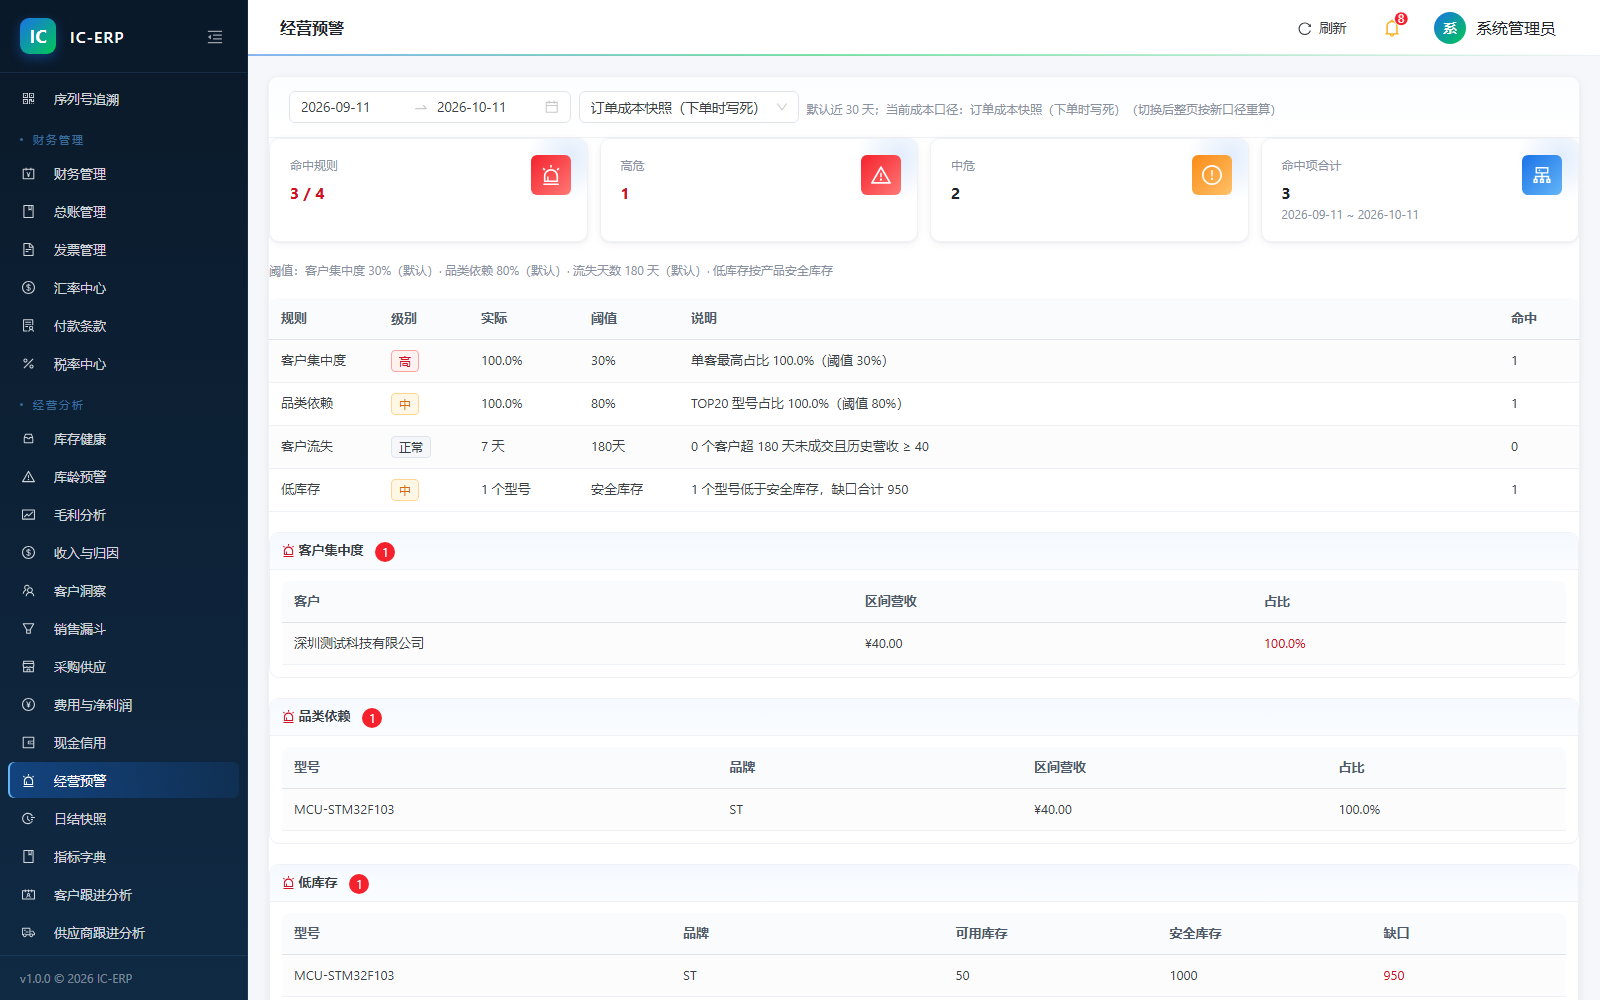Click MCU-STM32F103 in 品类依赖 table
Viewport: 1600px width, 1000px height.
[x=344, y=809]
